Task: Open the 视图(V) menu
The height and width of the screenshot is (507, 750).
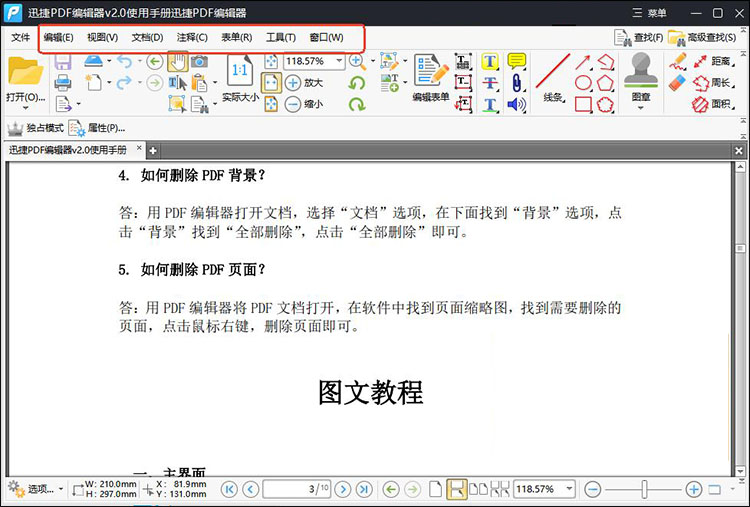Action: point(102,37)
